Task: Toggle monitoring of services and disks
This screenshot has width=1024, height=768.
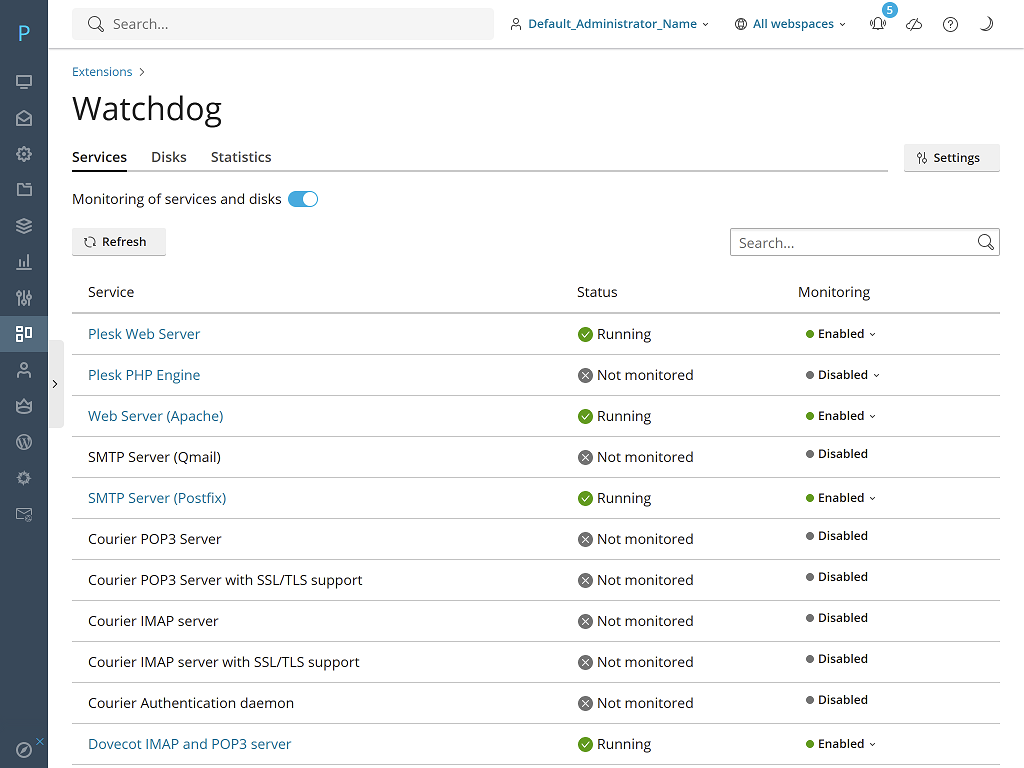Action: (x=303, y=199)
